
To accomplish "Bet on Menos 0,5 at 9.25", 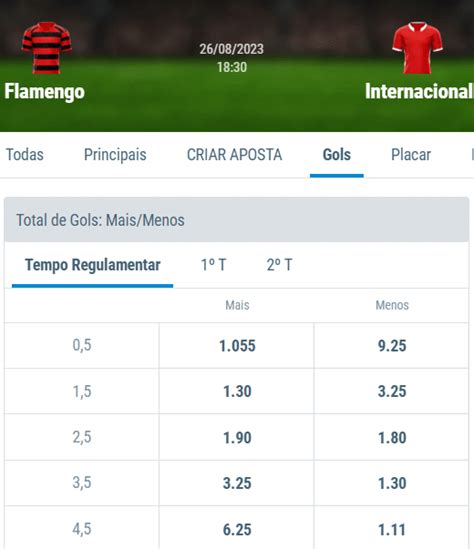I will tap(391, 346).
